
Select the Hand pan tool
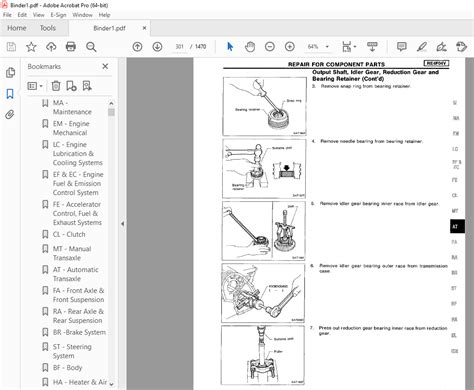250,47
